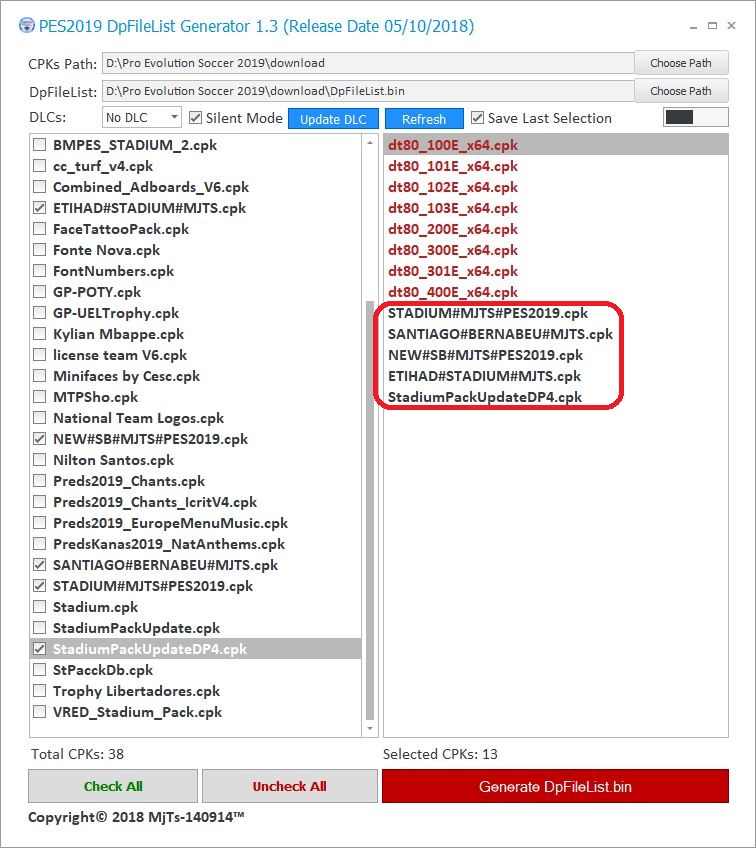This screenshot has width=756, height=848.
Task: Uncheck NEW#SB#MJTS#PES2019.cpk in left list
Action: pyautogui.click(x=39, y=439)
